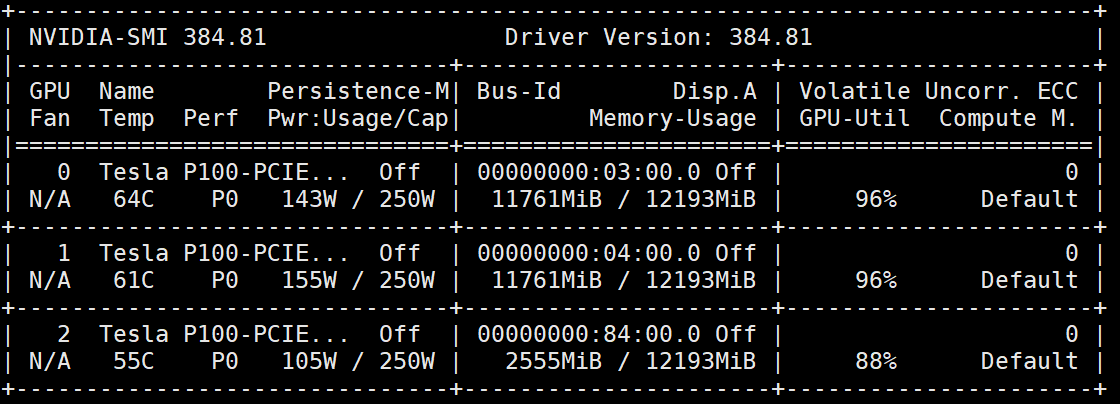This screenshot has height=404, width=1120.
Task: Click the 64C temperature value
Action: pyautogui.click(x=134, y=199)
